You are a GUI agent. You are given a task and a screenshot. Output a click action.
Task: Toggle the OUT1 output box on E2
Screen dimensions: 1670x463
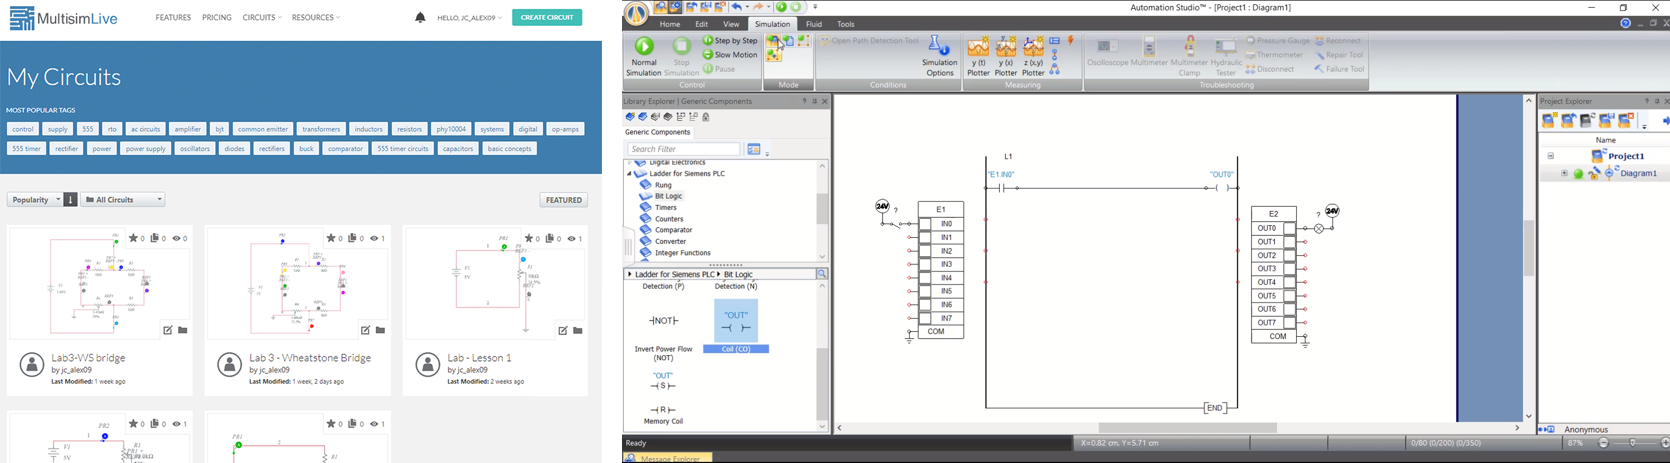(1290, 242)
